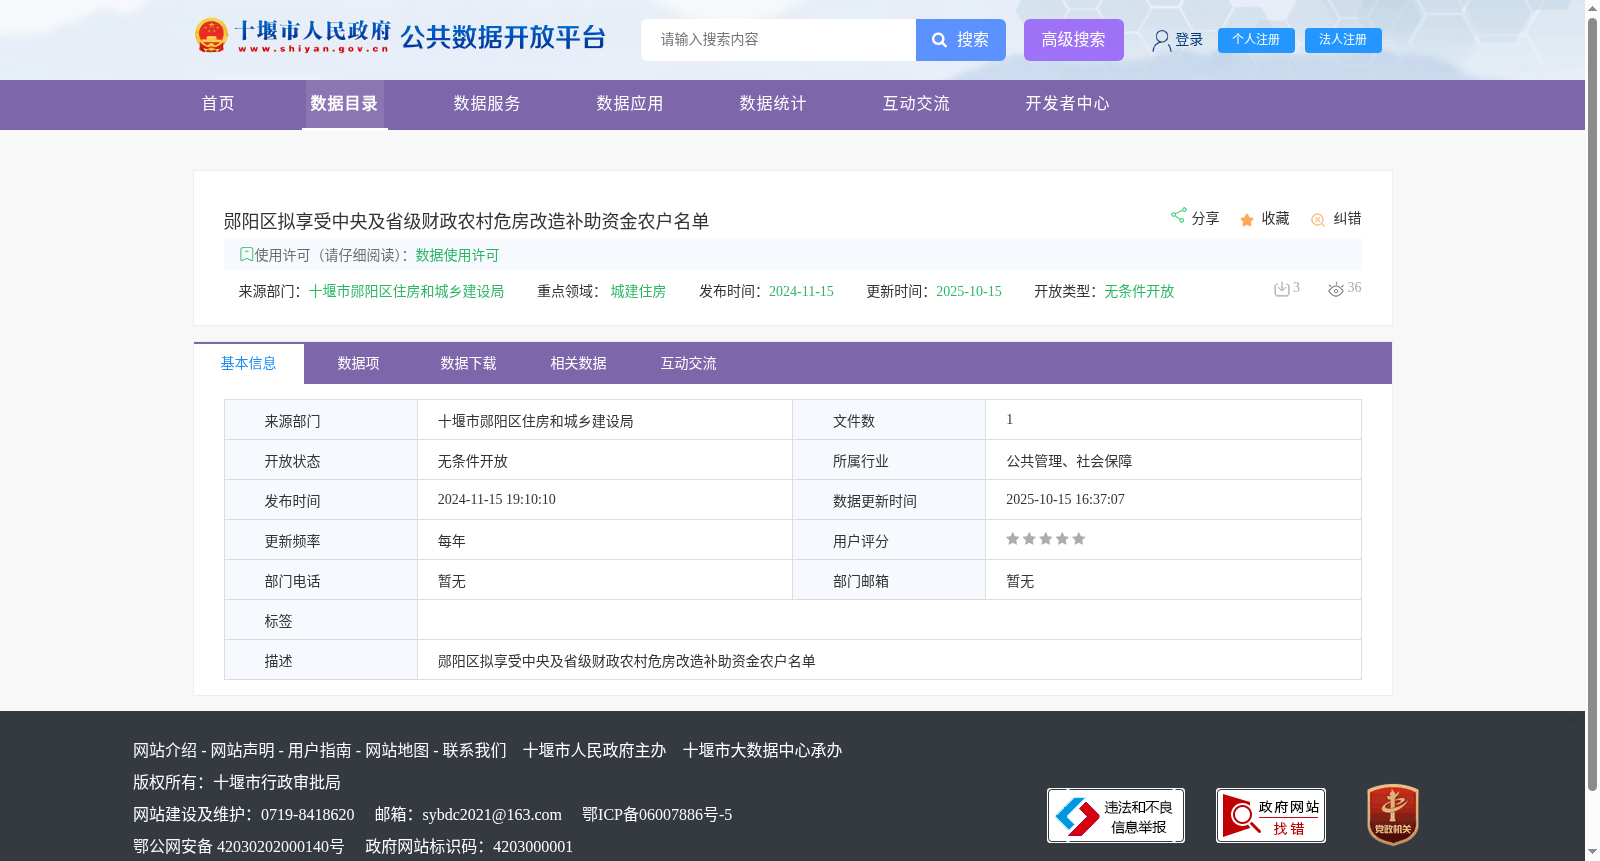1600x861 pixels.
Task: Click 登录 login link
Action: tap(1189, 40)
